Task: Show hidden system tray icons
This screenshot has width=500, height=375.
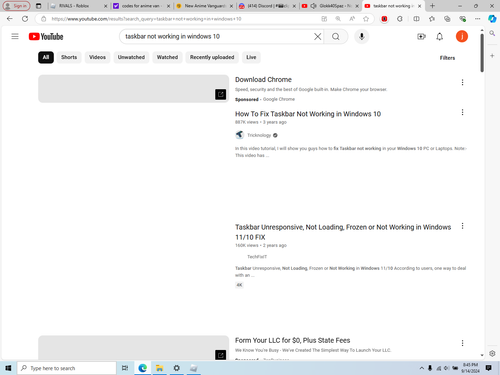Action: 421,368
